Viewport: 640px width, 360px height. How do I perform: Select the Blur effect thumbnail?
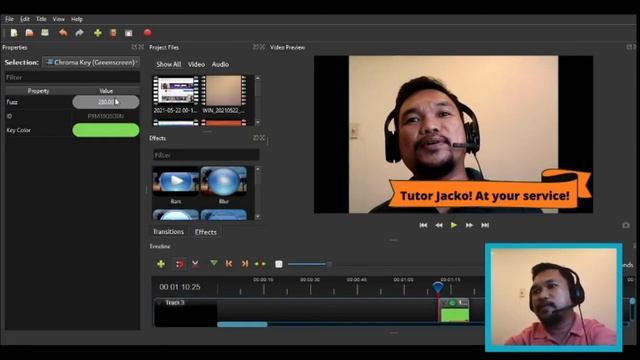click(x=224, y=182)
